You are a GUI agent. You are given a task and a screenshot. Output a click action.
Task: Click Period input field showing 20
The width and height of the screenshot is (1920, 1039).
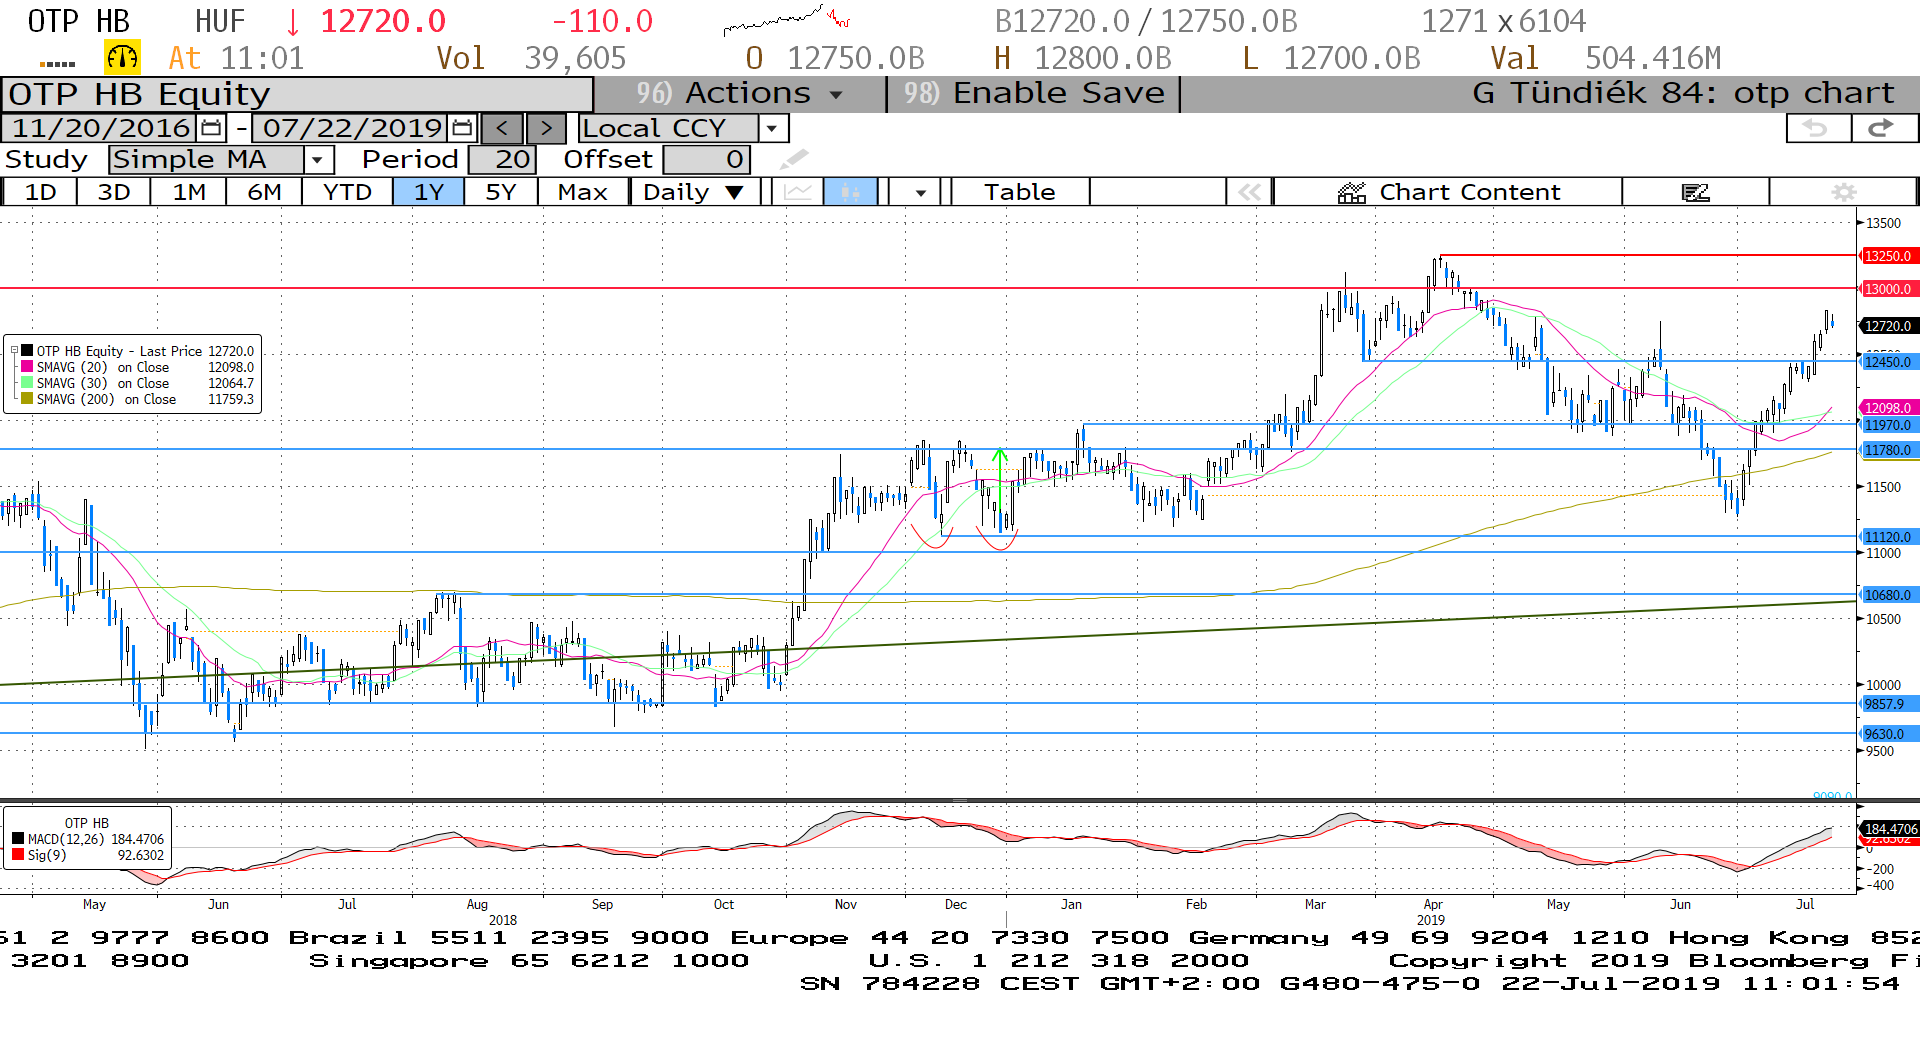pos(503,159)
